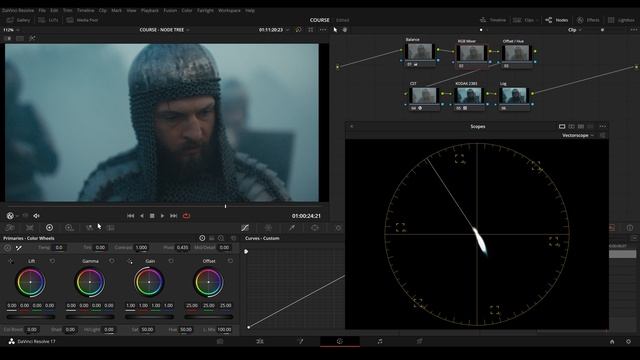Image resolution: width=640 pixels, height=360 pixels.
Task: Open the Color menu
Action: [x=187, y=10]
